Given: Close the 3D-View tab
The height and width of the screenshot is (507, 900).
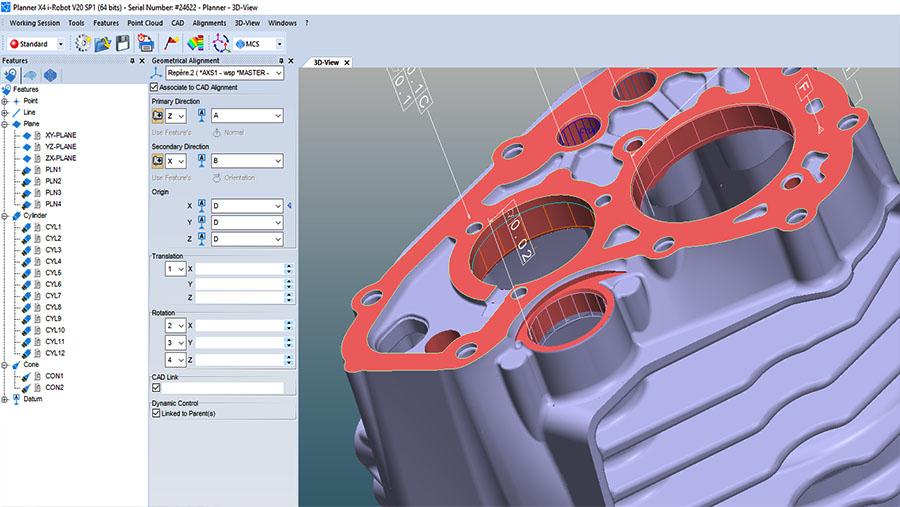Looking at the screenshot, I should point(347,62).
